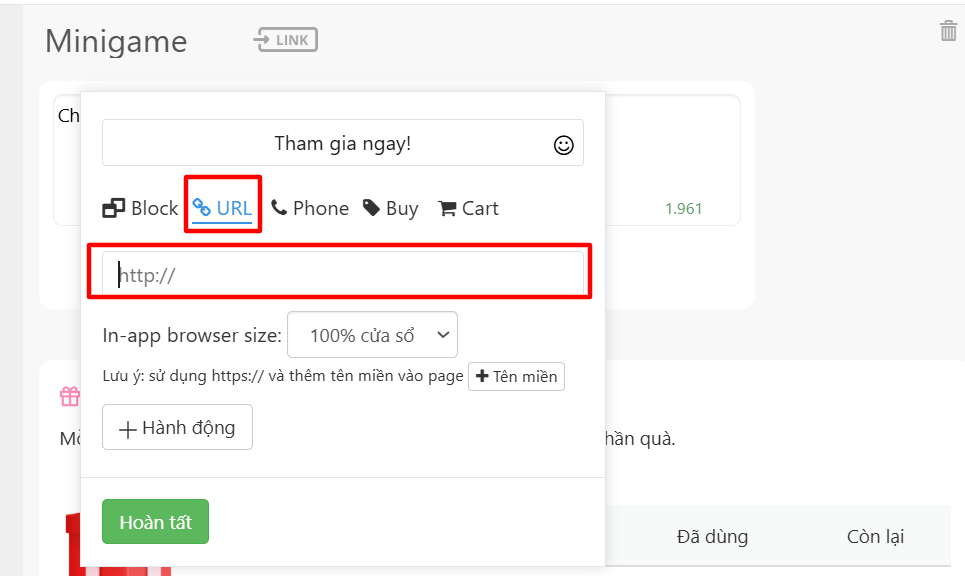Click the + Hành động button
The image size is (965, 576).
pyautogui.click(x=177, y=427)
